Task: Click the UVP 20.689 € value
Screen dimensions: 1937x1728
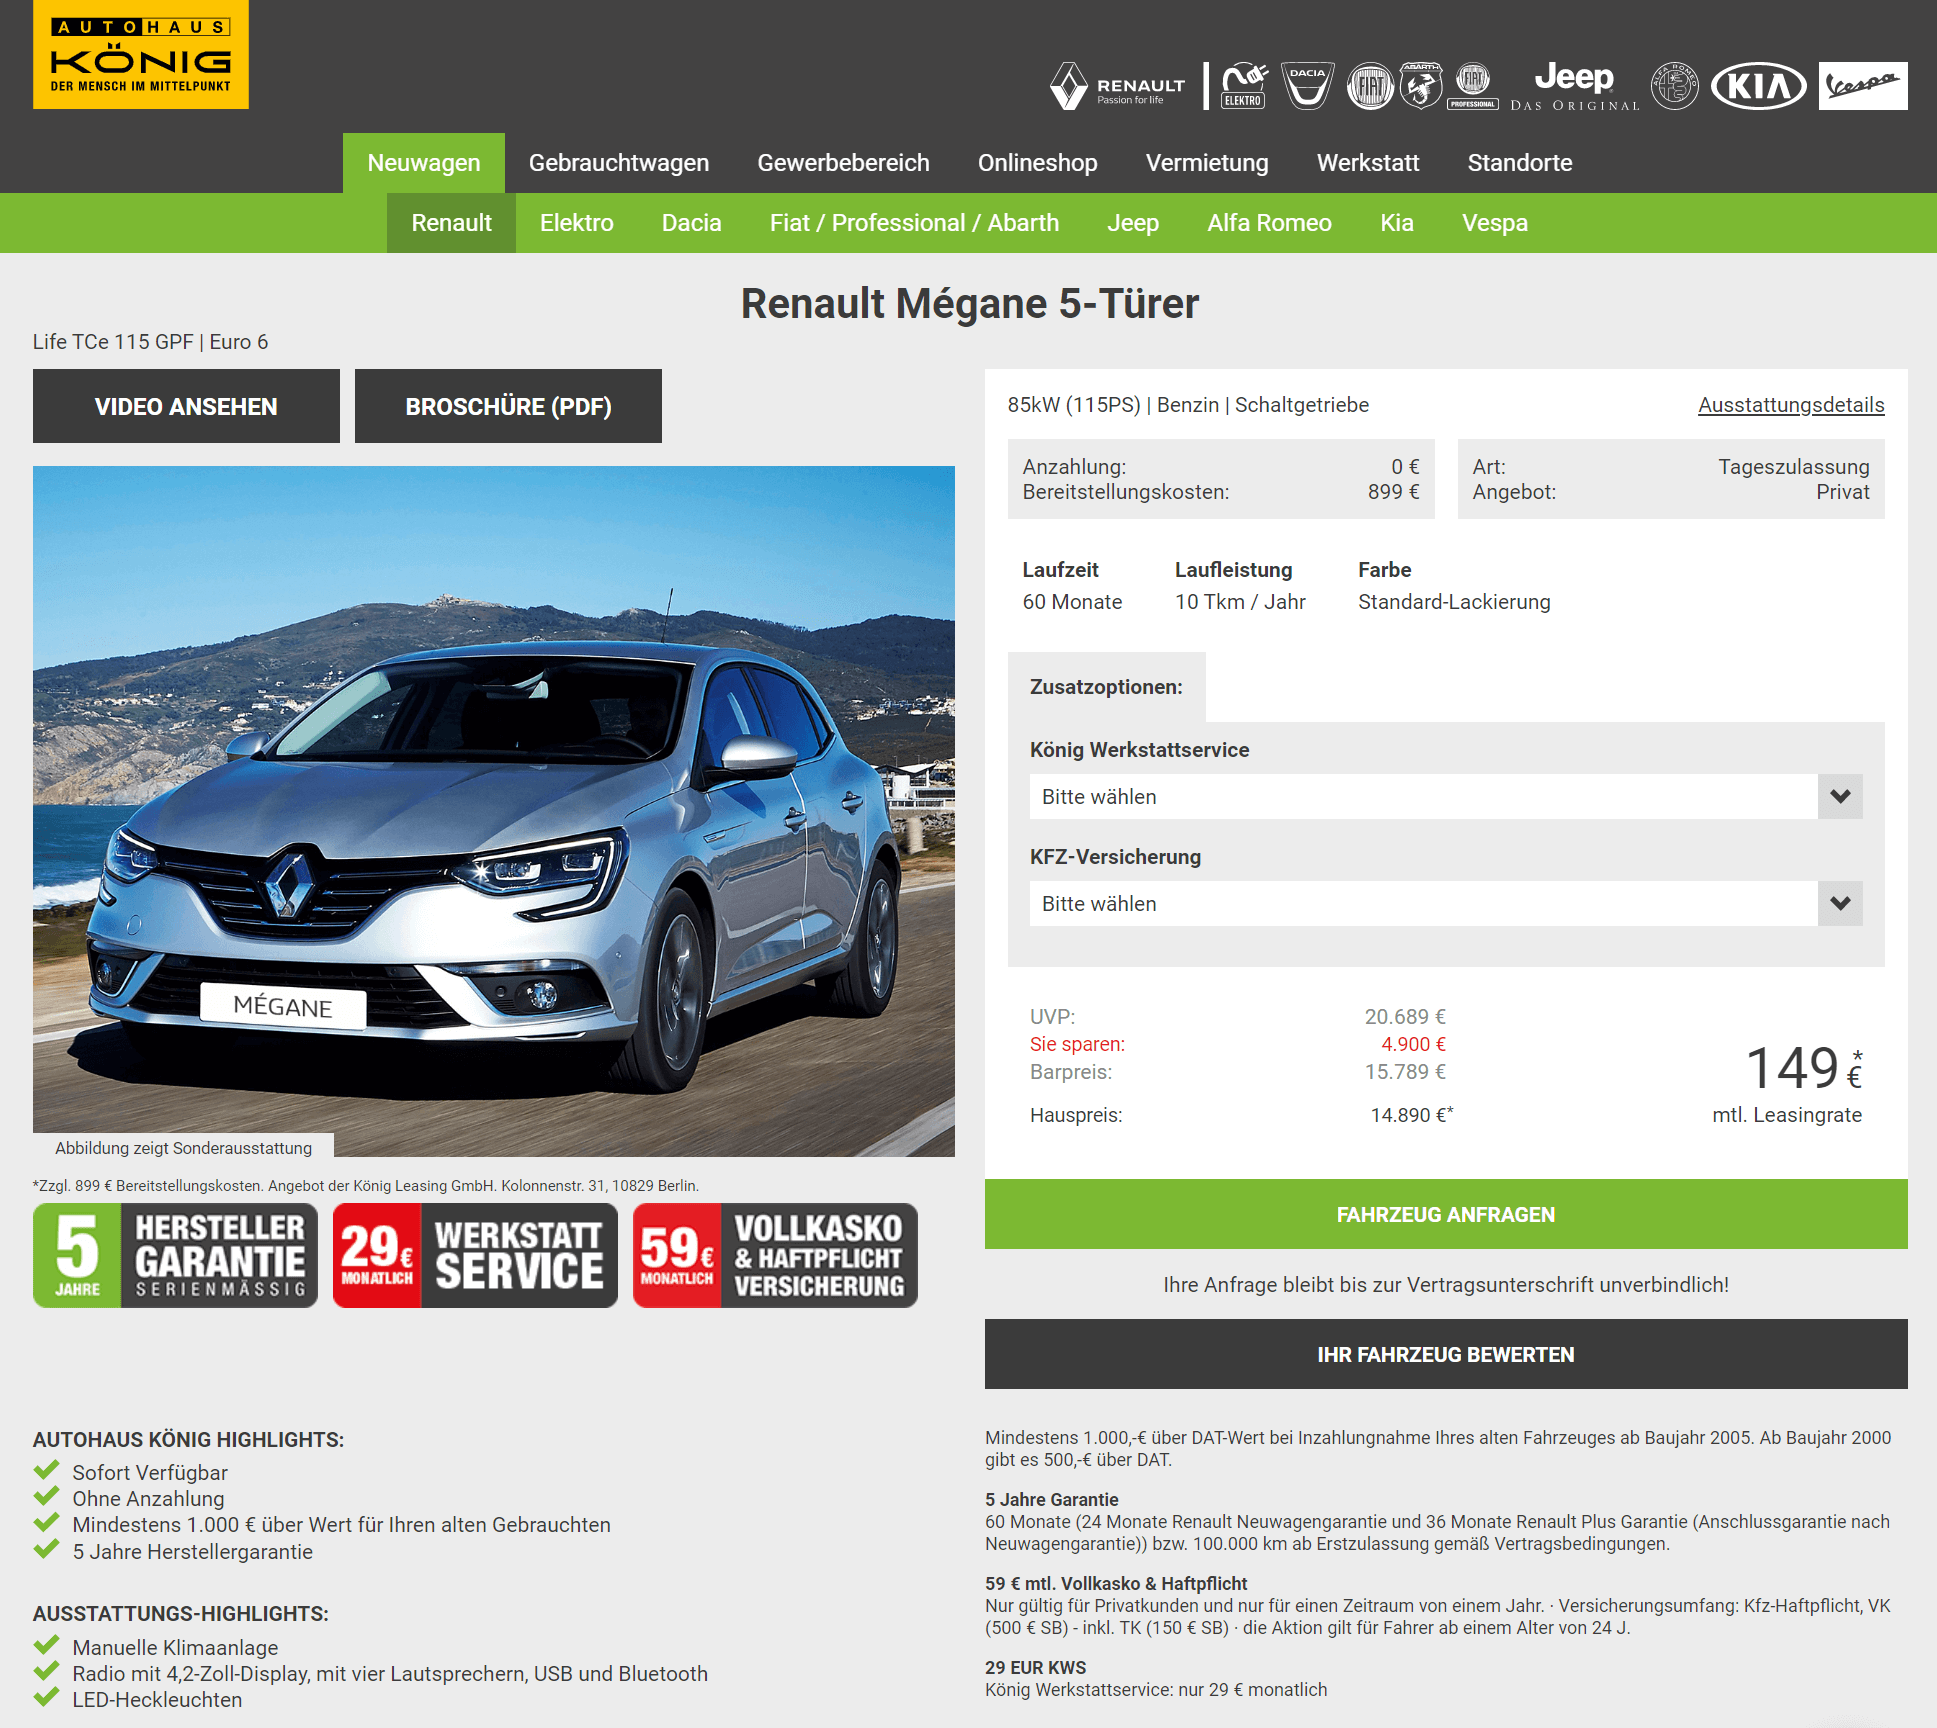Action: click(x=1405, y=1017)
